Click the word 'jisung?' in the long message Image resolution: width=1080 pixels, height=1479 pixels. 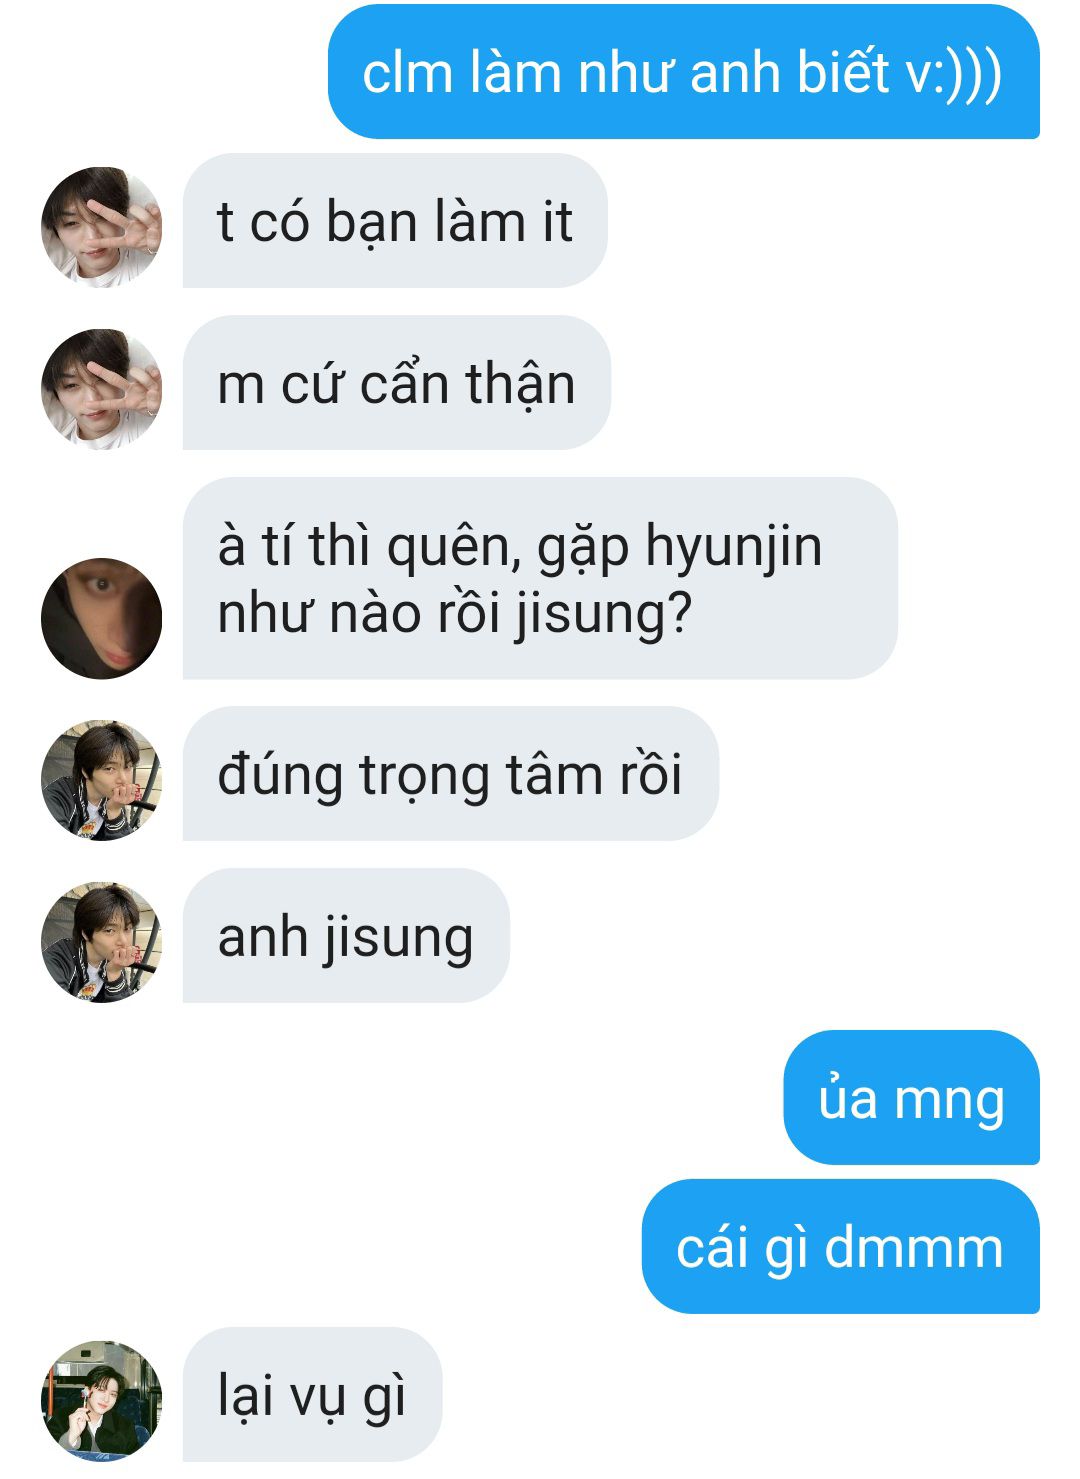tap(603, 614)
